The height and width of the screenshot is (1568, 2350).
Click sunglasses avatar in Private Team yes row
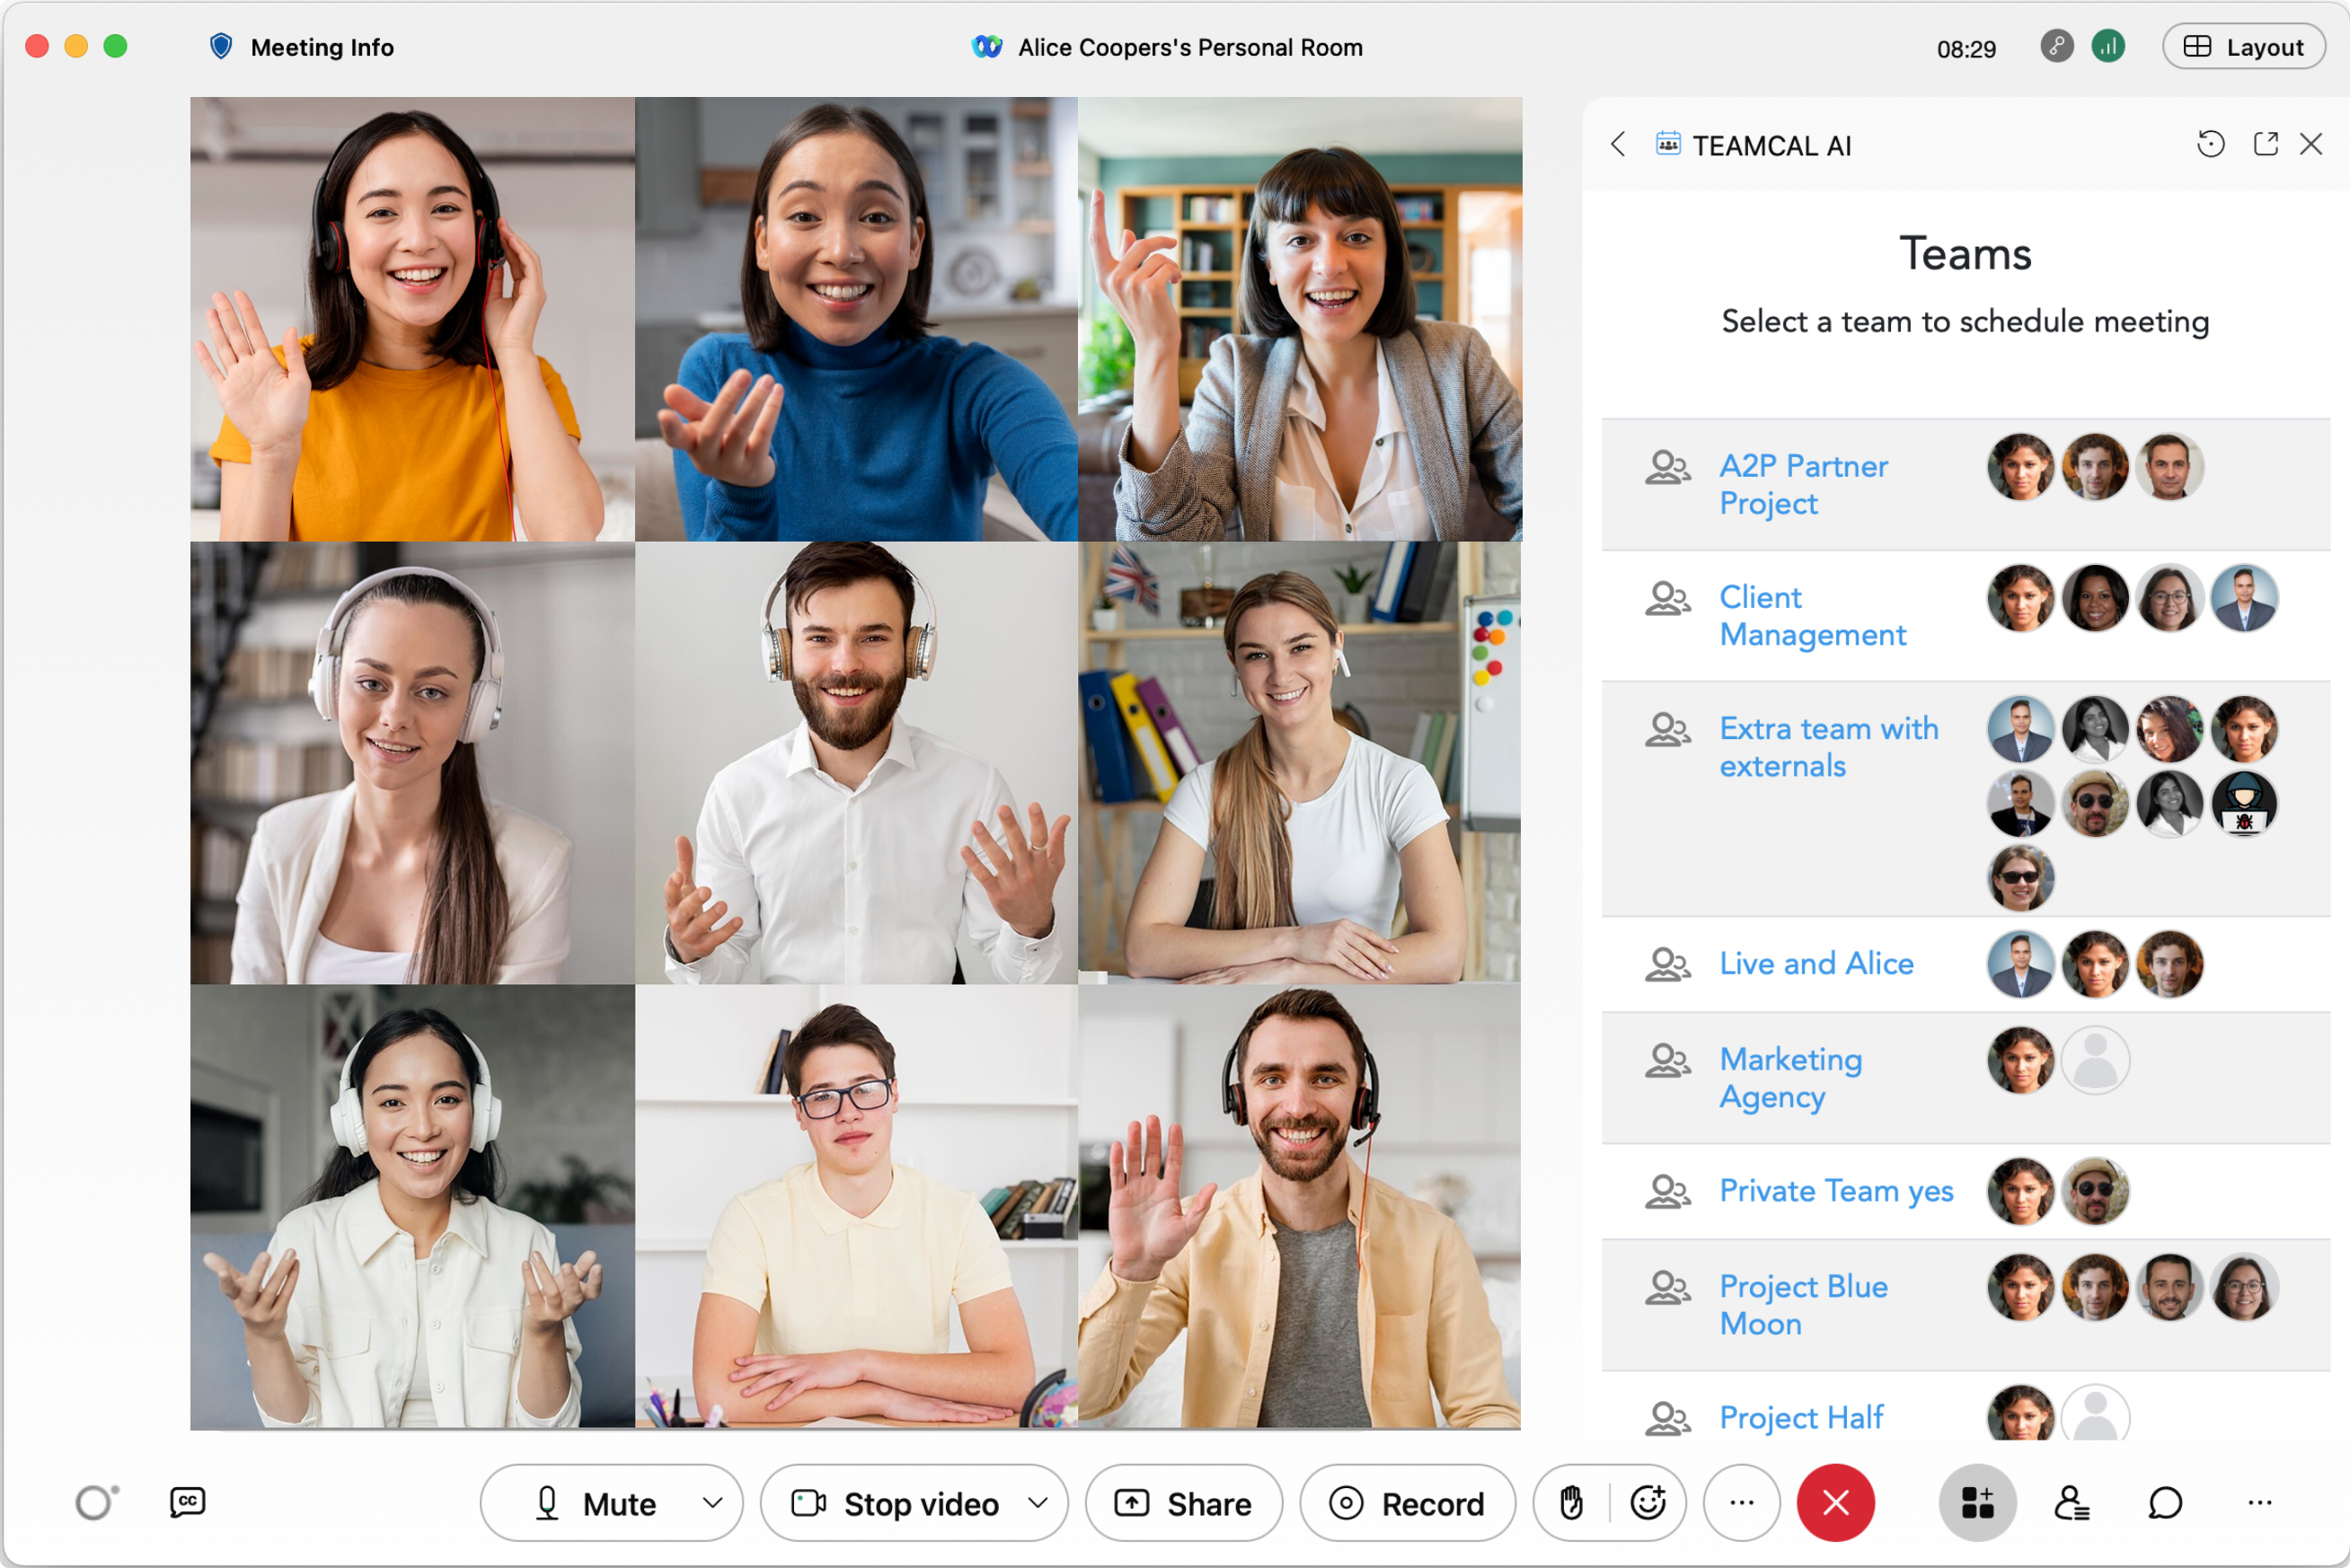2095,1191
